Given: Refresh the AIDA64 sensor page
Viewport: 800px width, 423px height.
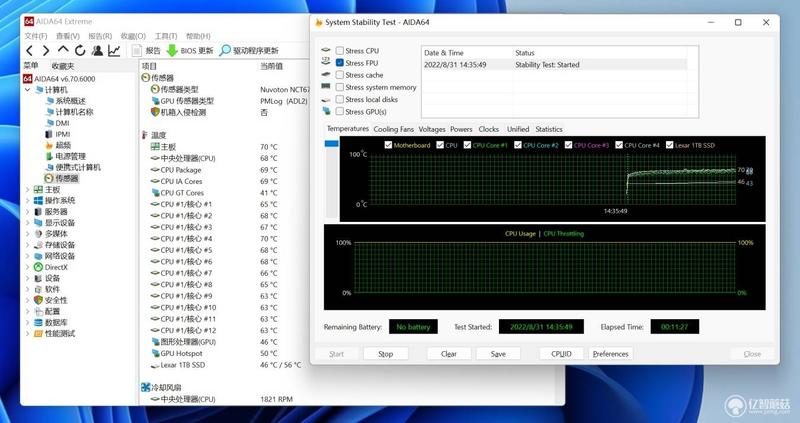Looking at the screenshot, I should coord(80,51).
